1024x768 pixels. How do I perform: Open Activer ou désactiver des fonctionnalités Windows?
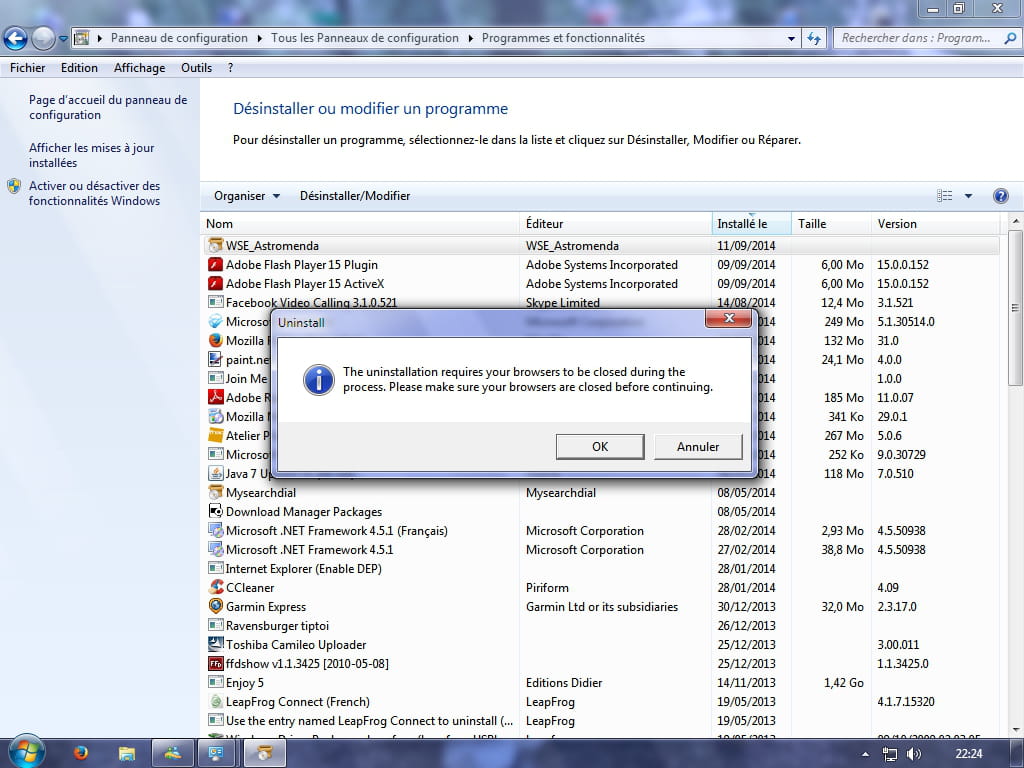pos(95,193)
